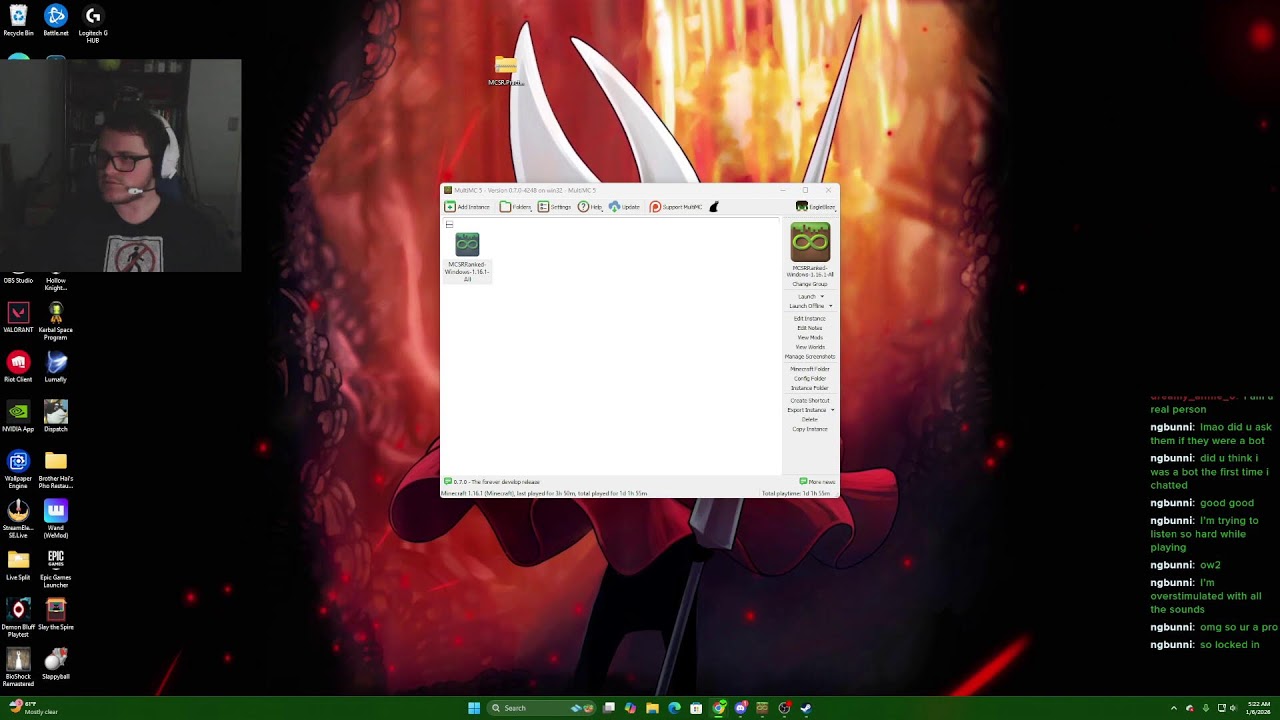Click the black cat icon in toolbar

coord(714,207)
